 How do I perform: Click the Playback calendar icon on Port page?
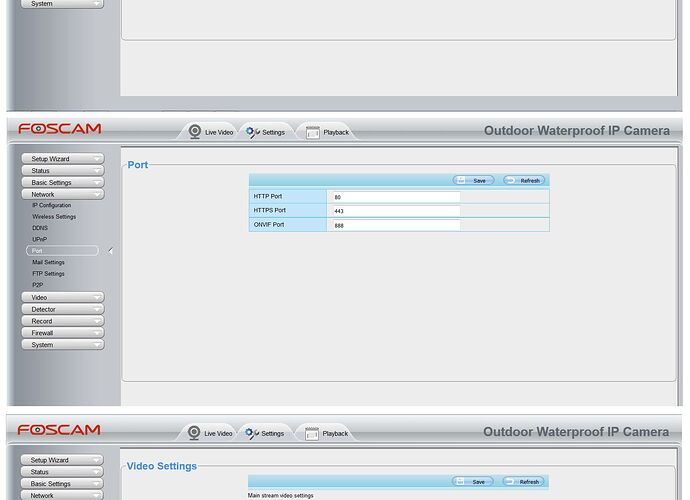[313, 132]
